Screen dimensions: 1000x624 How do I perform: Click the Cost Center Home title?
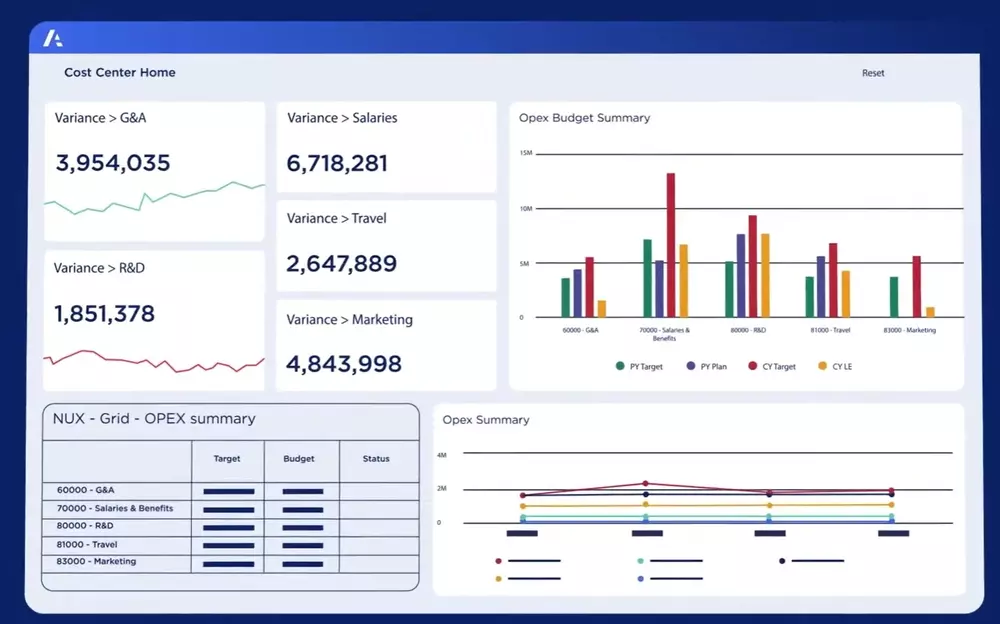point(120,72)
